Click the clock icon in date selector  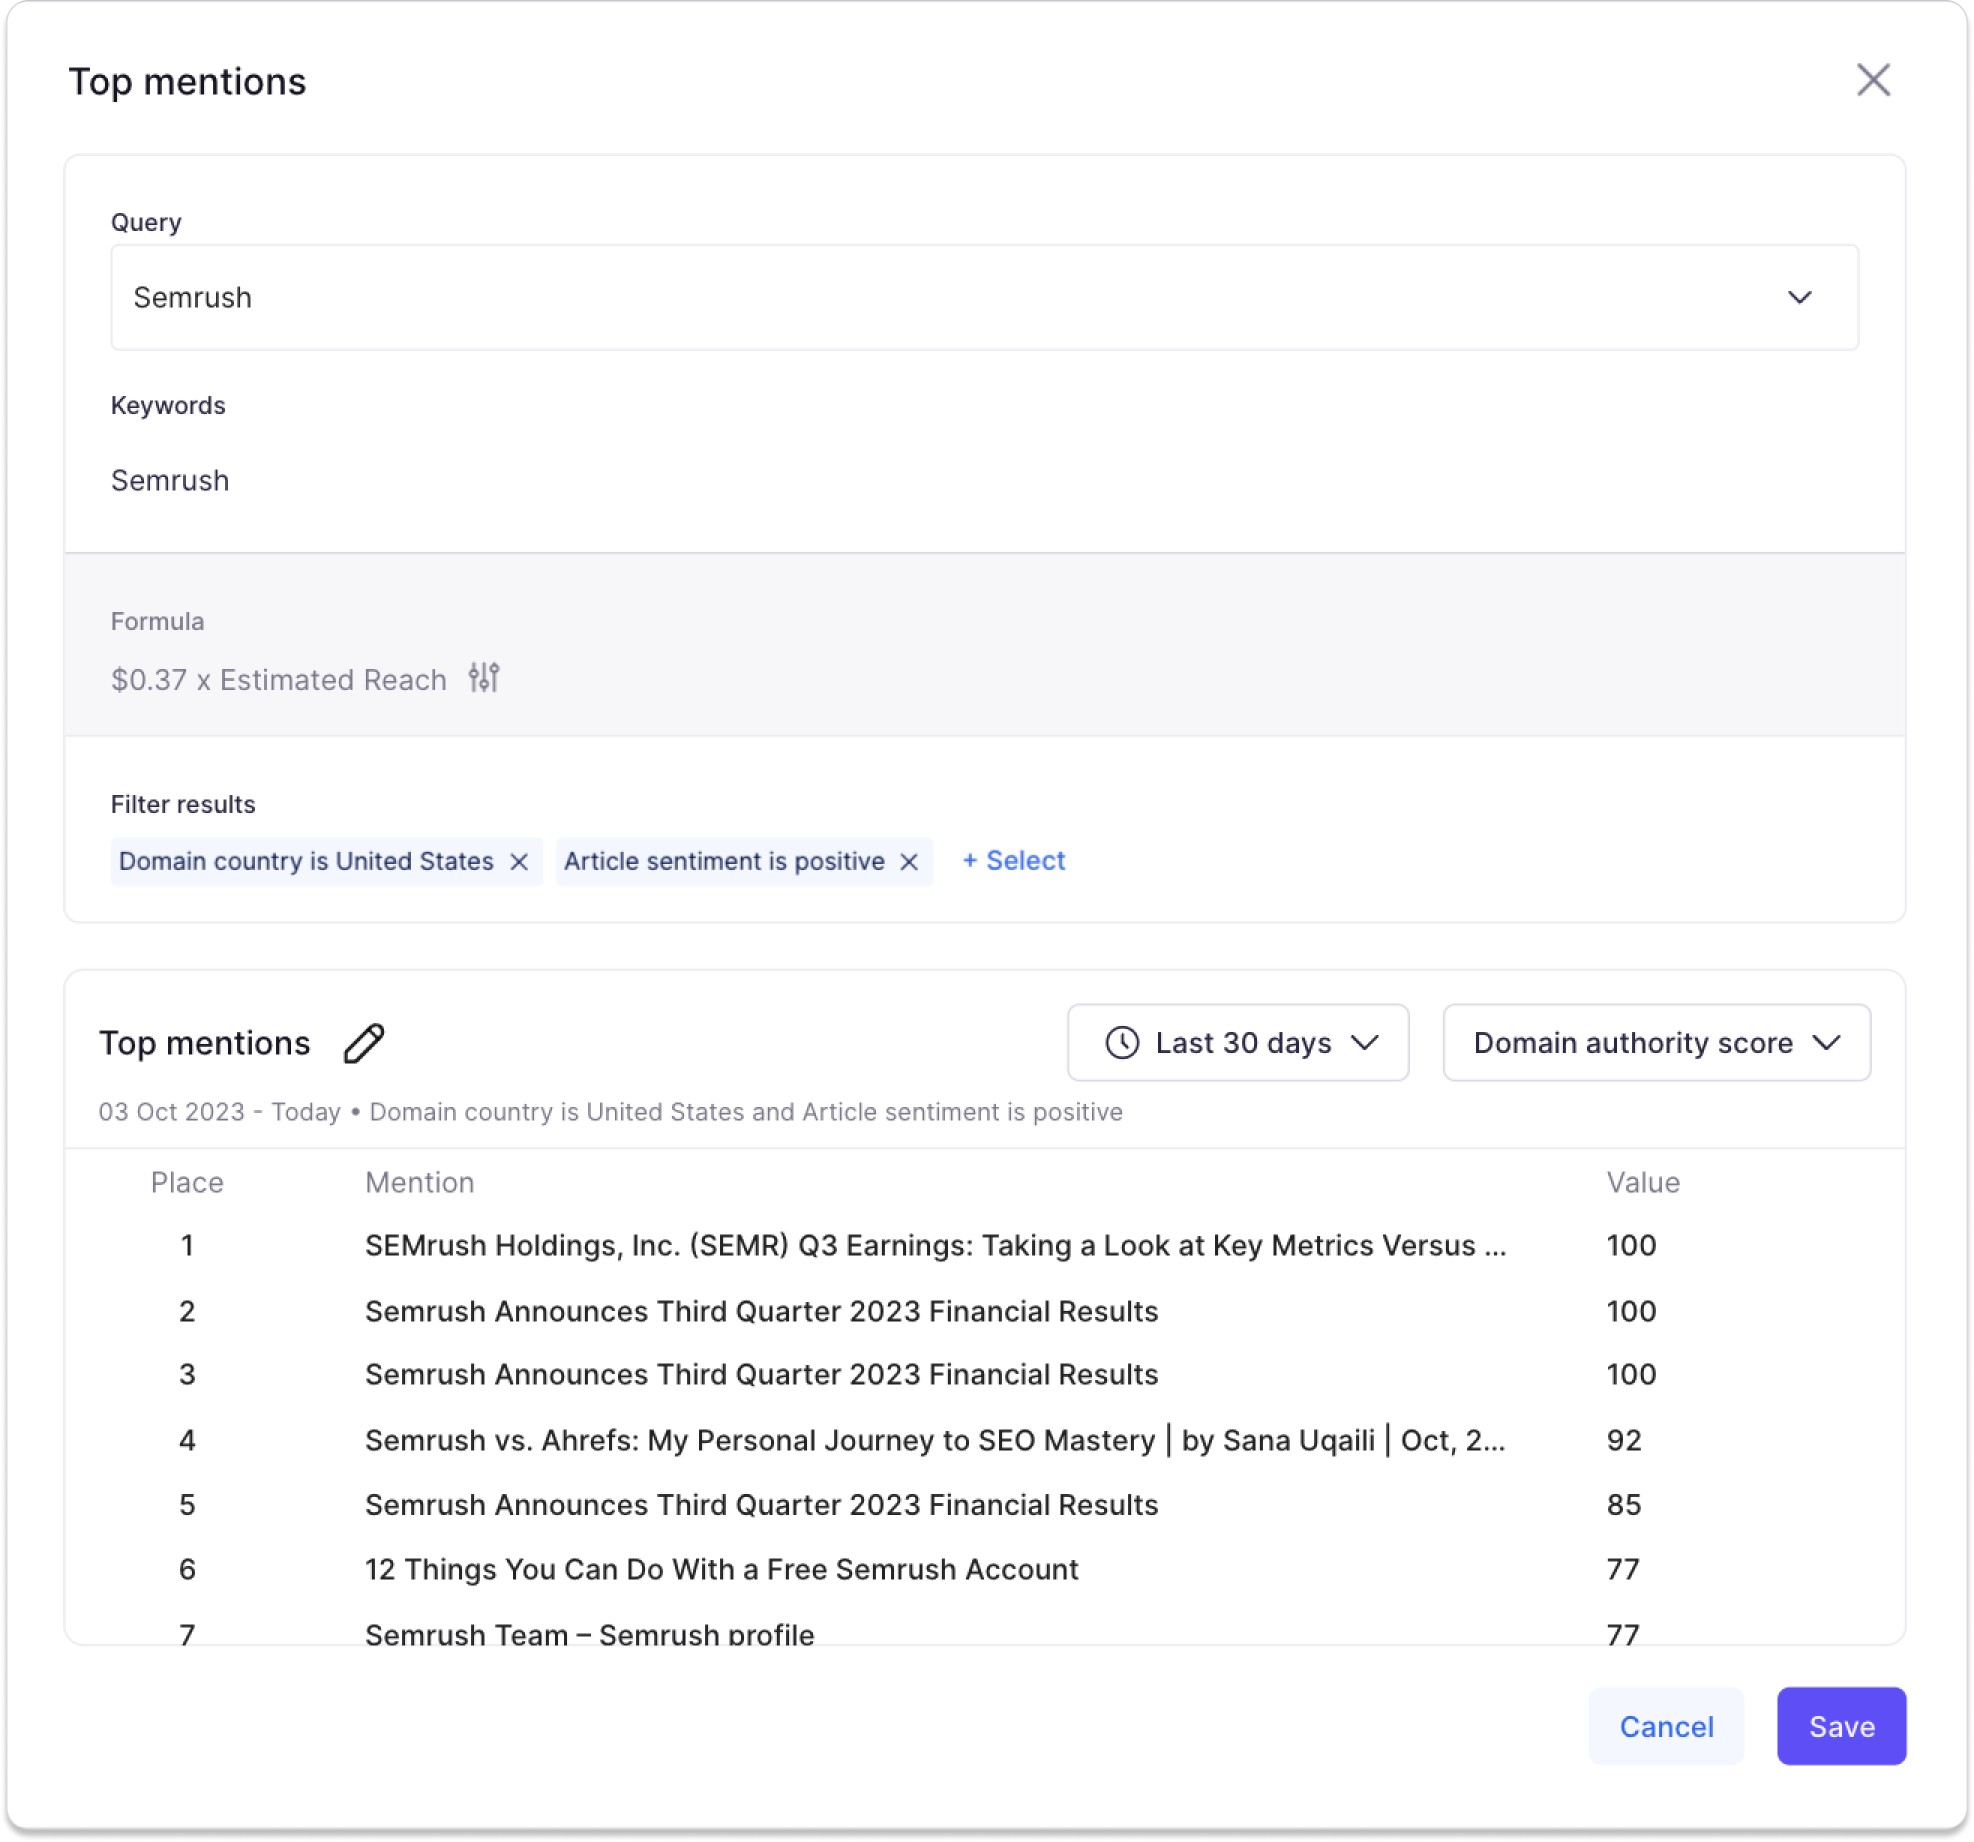coord(1122,1043)
